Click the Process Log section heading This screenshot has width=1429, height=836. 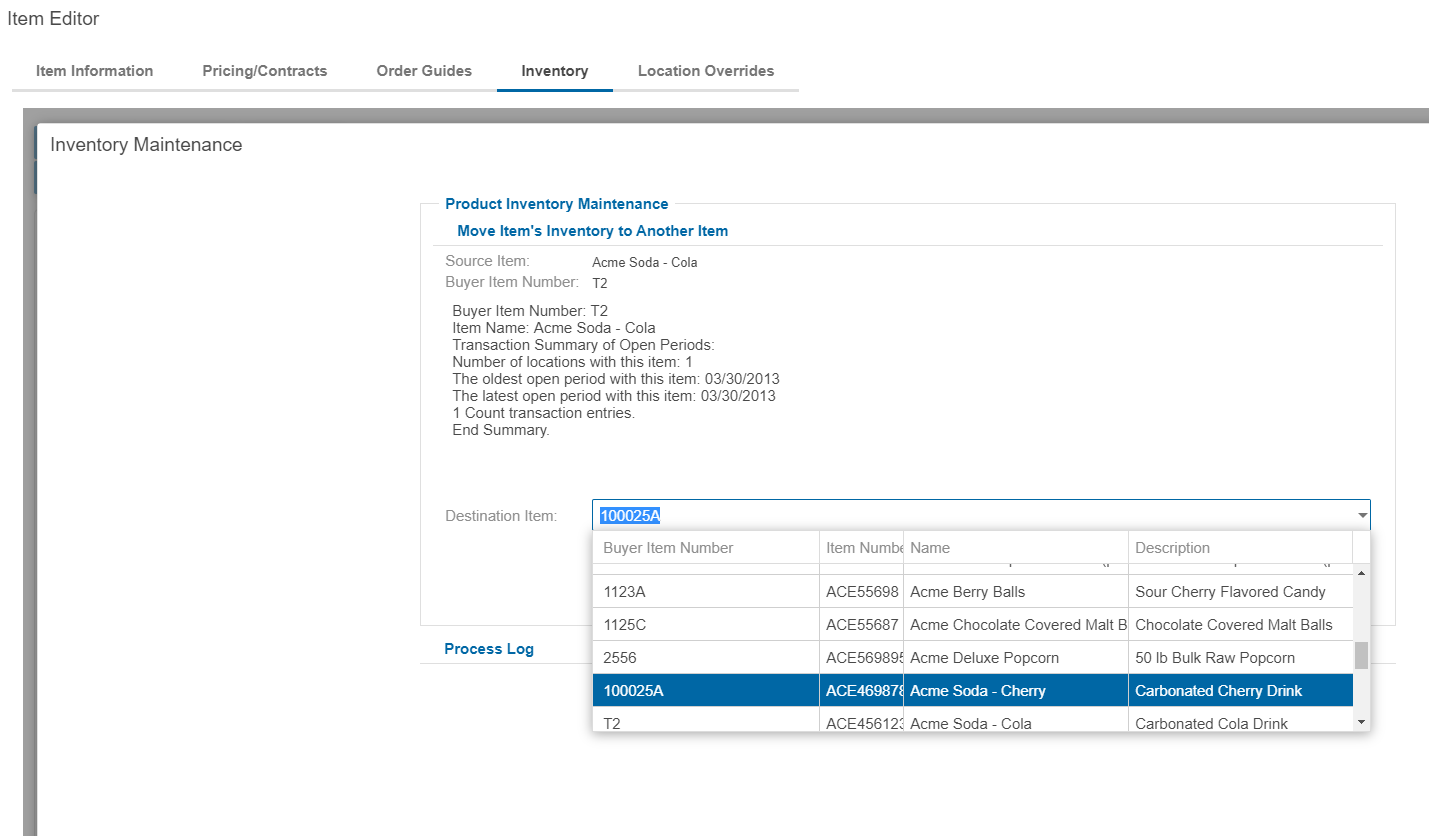pos(489,649)
